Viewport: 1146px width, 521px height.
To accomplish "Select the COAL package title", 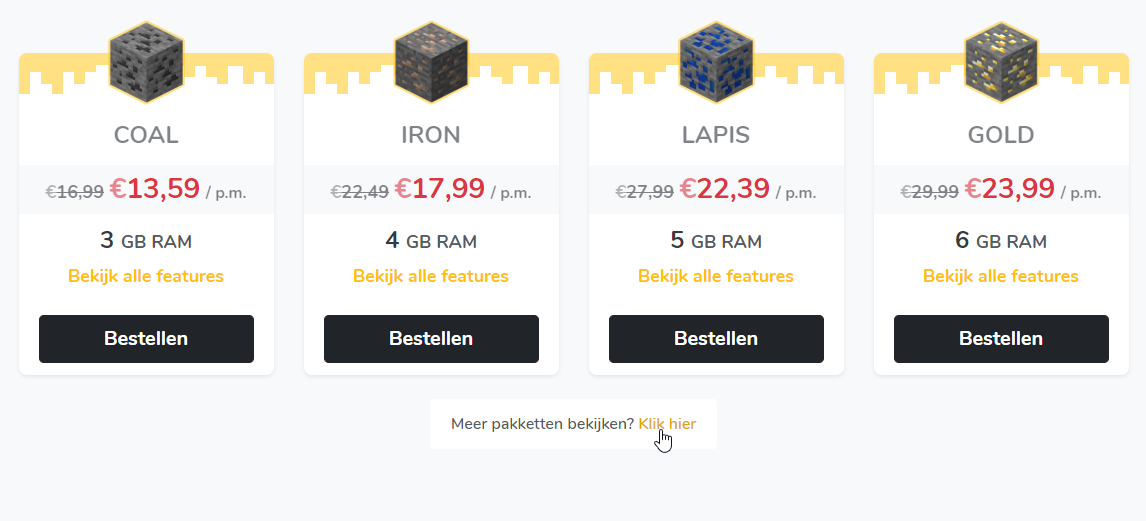I will 146,135.
